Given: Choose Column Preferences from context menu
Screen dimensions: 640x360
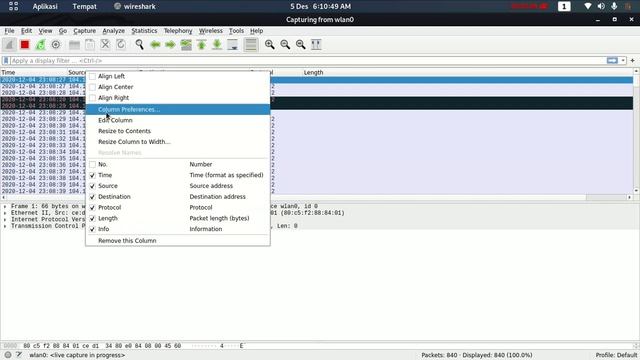Looking at the screenshot, I should (x=178, y=109).
